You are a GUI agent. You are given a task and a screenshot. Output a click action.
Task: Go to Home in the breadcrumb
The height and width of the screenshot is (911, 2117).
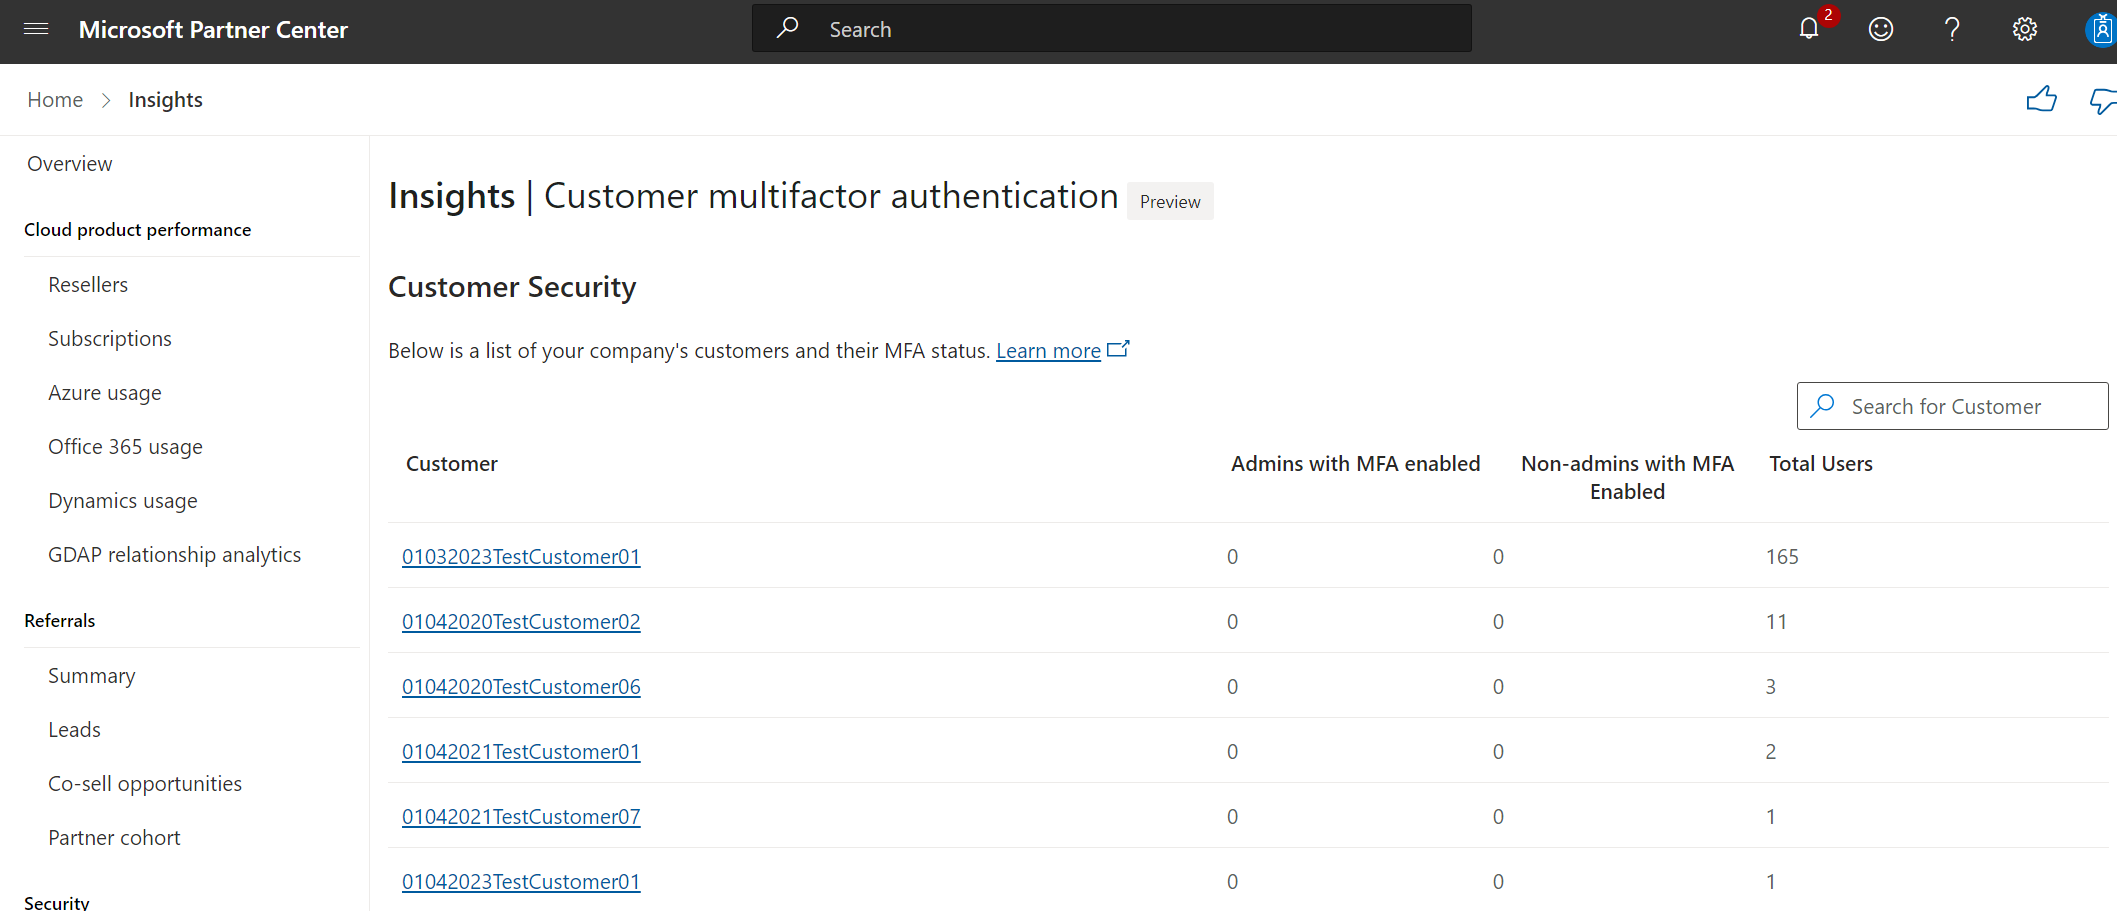[55, 100]
